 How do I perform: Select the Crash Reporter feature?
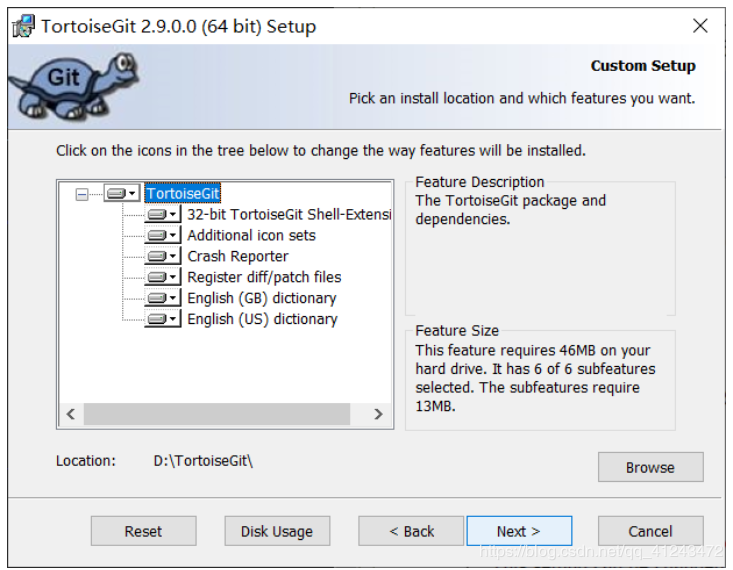pyautogui.click(x=237, y=256)
